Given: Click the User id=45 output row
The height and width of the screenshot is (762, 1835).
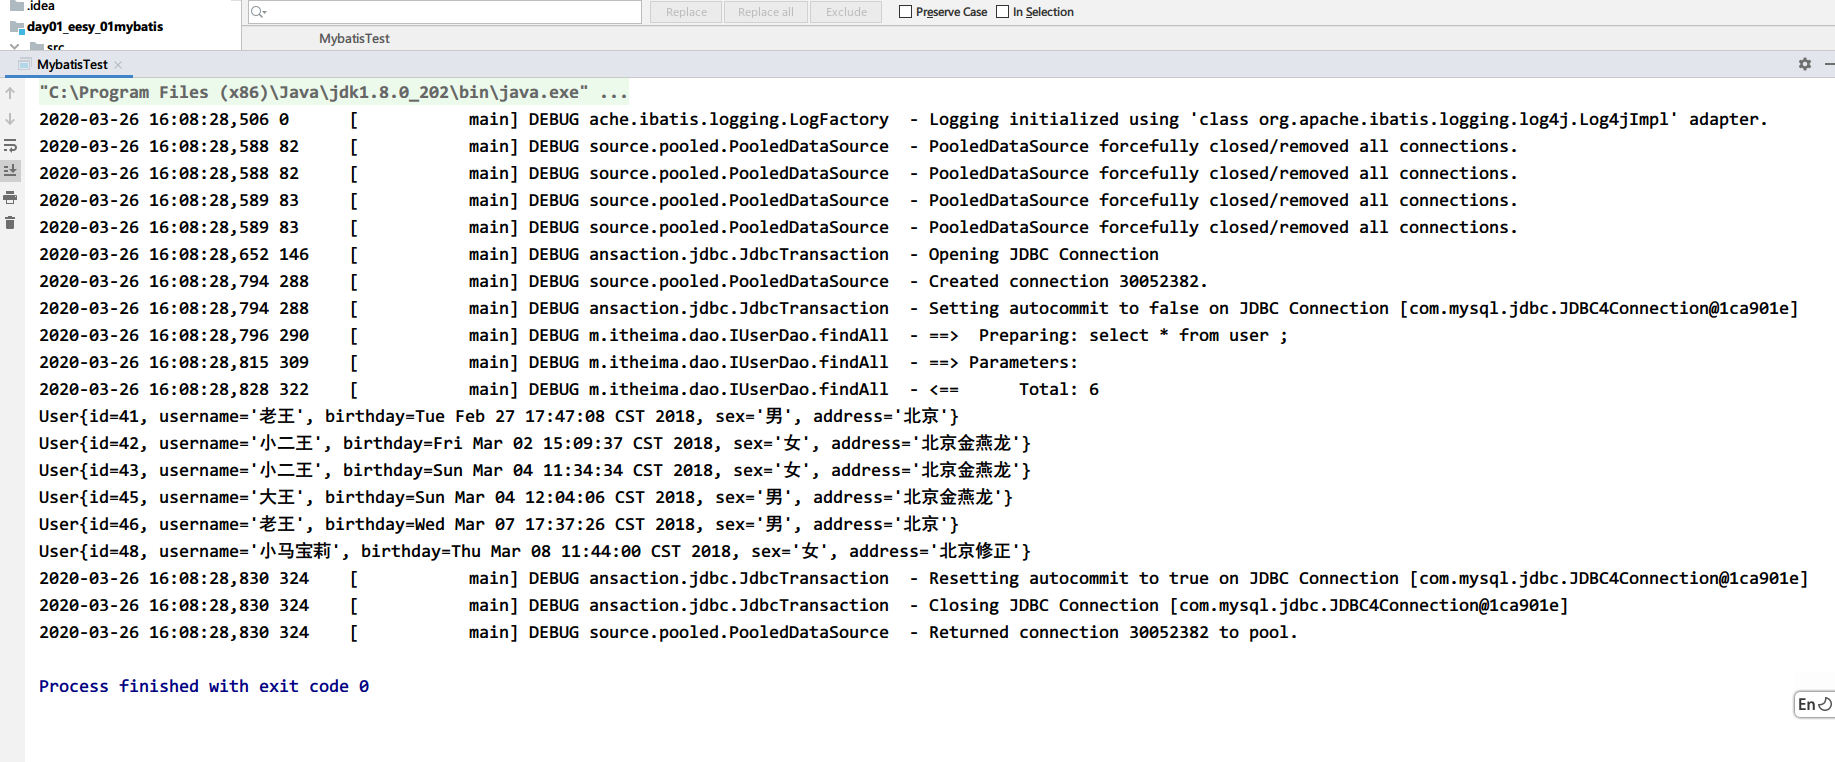Looking at the screenshot, I should point(526,497).
